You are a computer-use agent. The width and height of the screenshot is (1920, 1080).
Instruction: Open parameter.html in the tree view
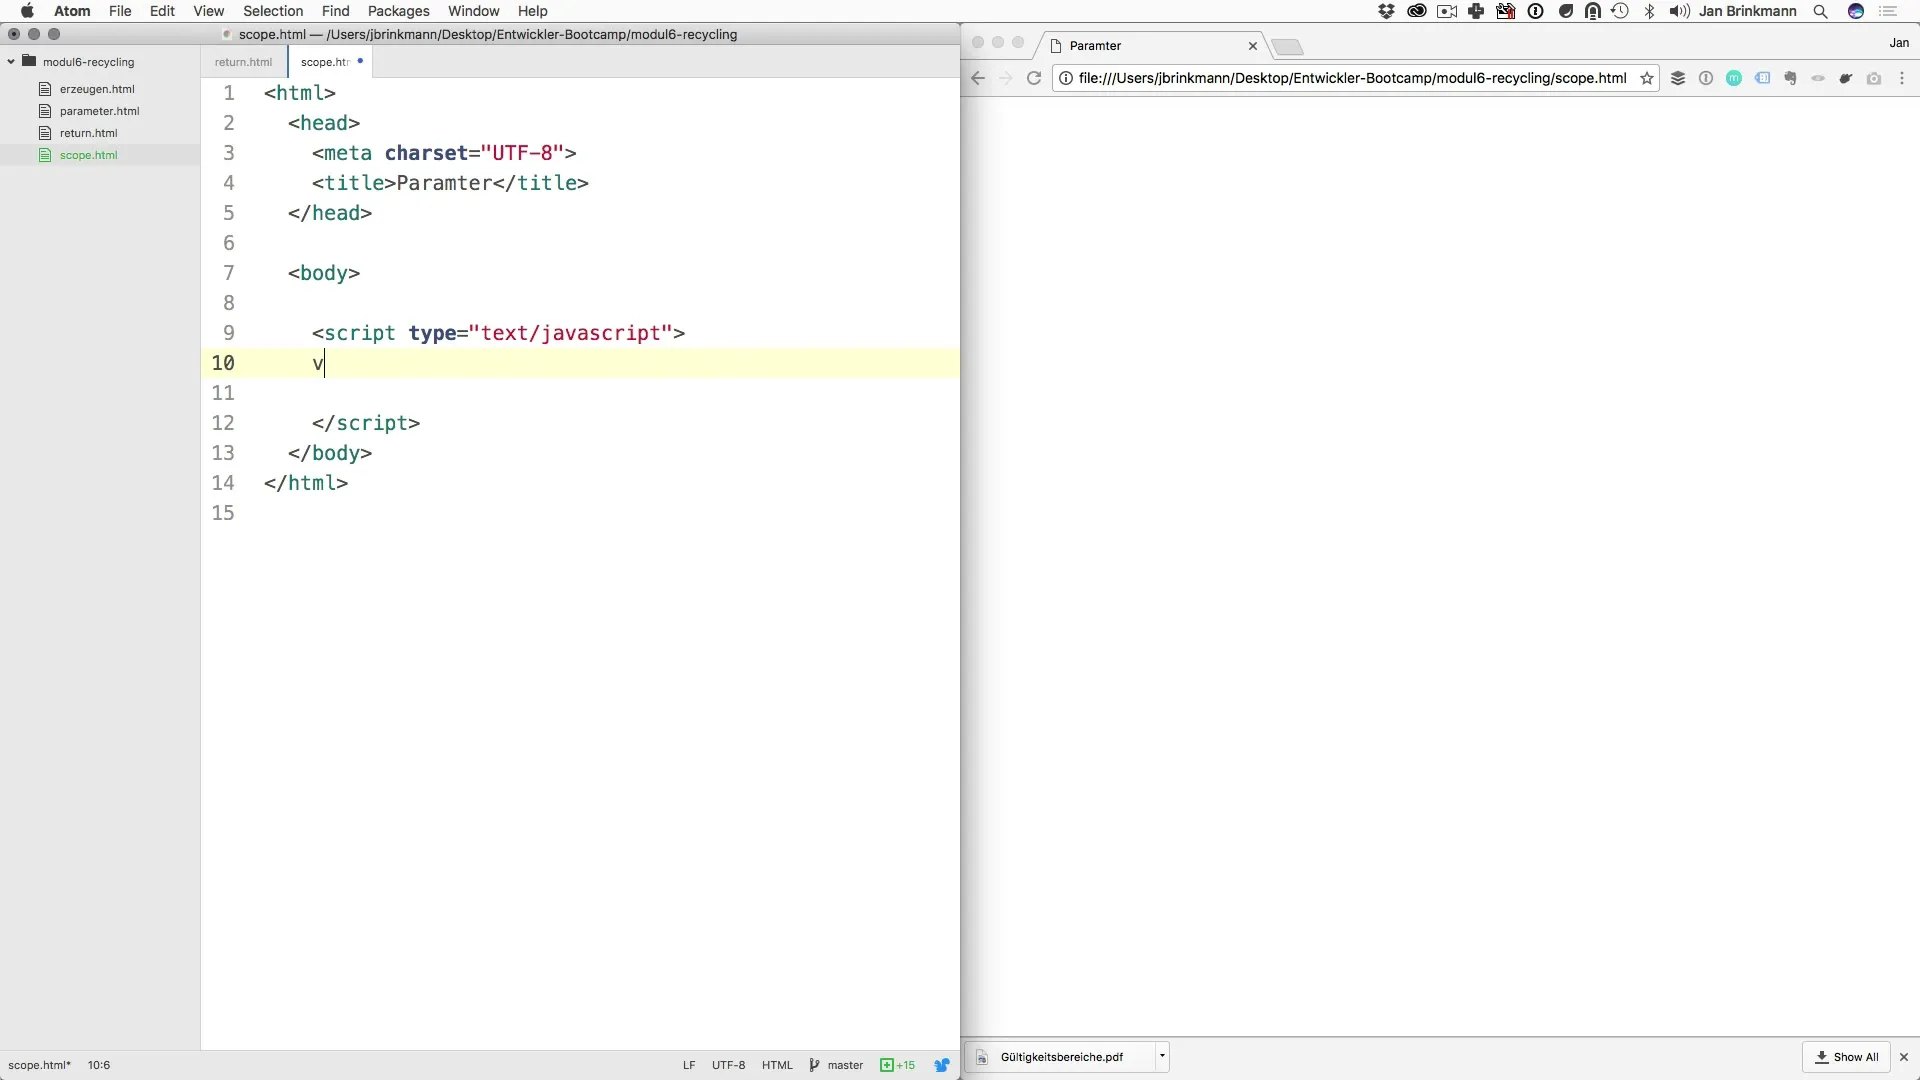tap(99, 111)
